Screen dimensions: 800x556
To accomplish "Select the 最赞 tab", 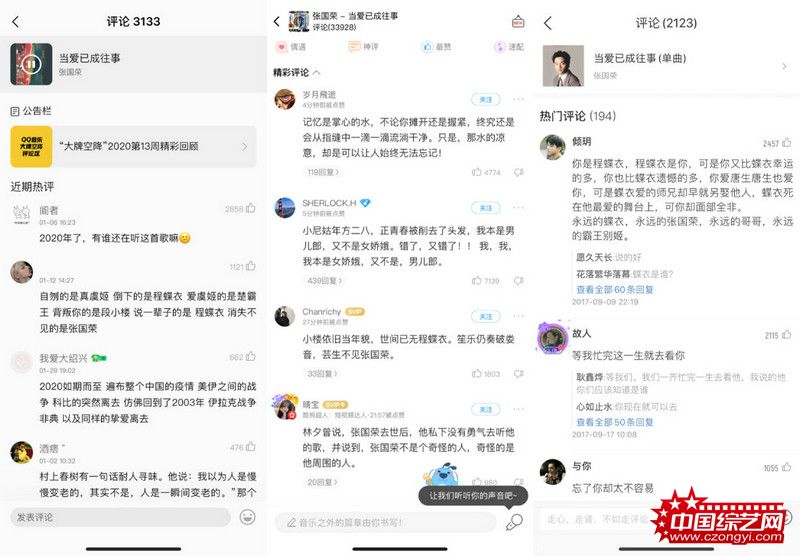I will click(x=436, y=47).
